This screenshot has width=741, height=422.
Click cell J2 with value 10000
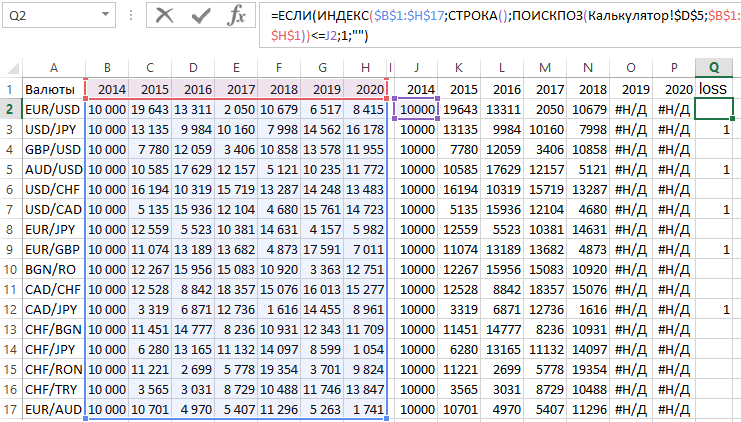416,109
